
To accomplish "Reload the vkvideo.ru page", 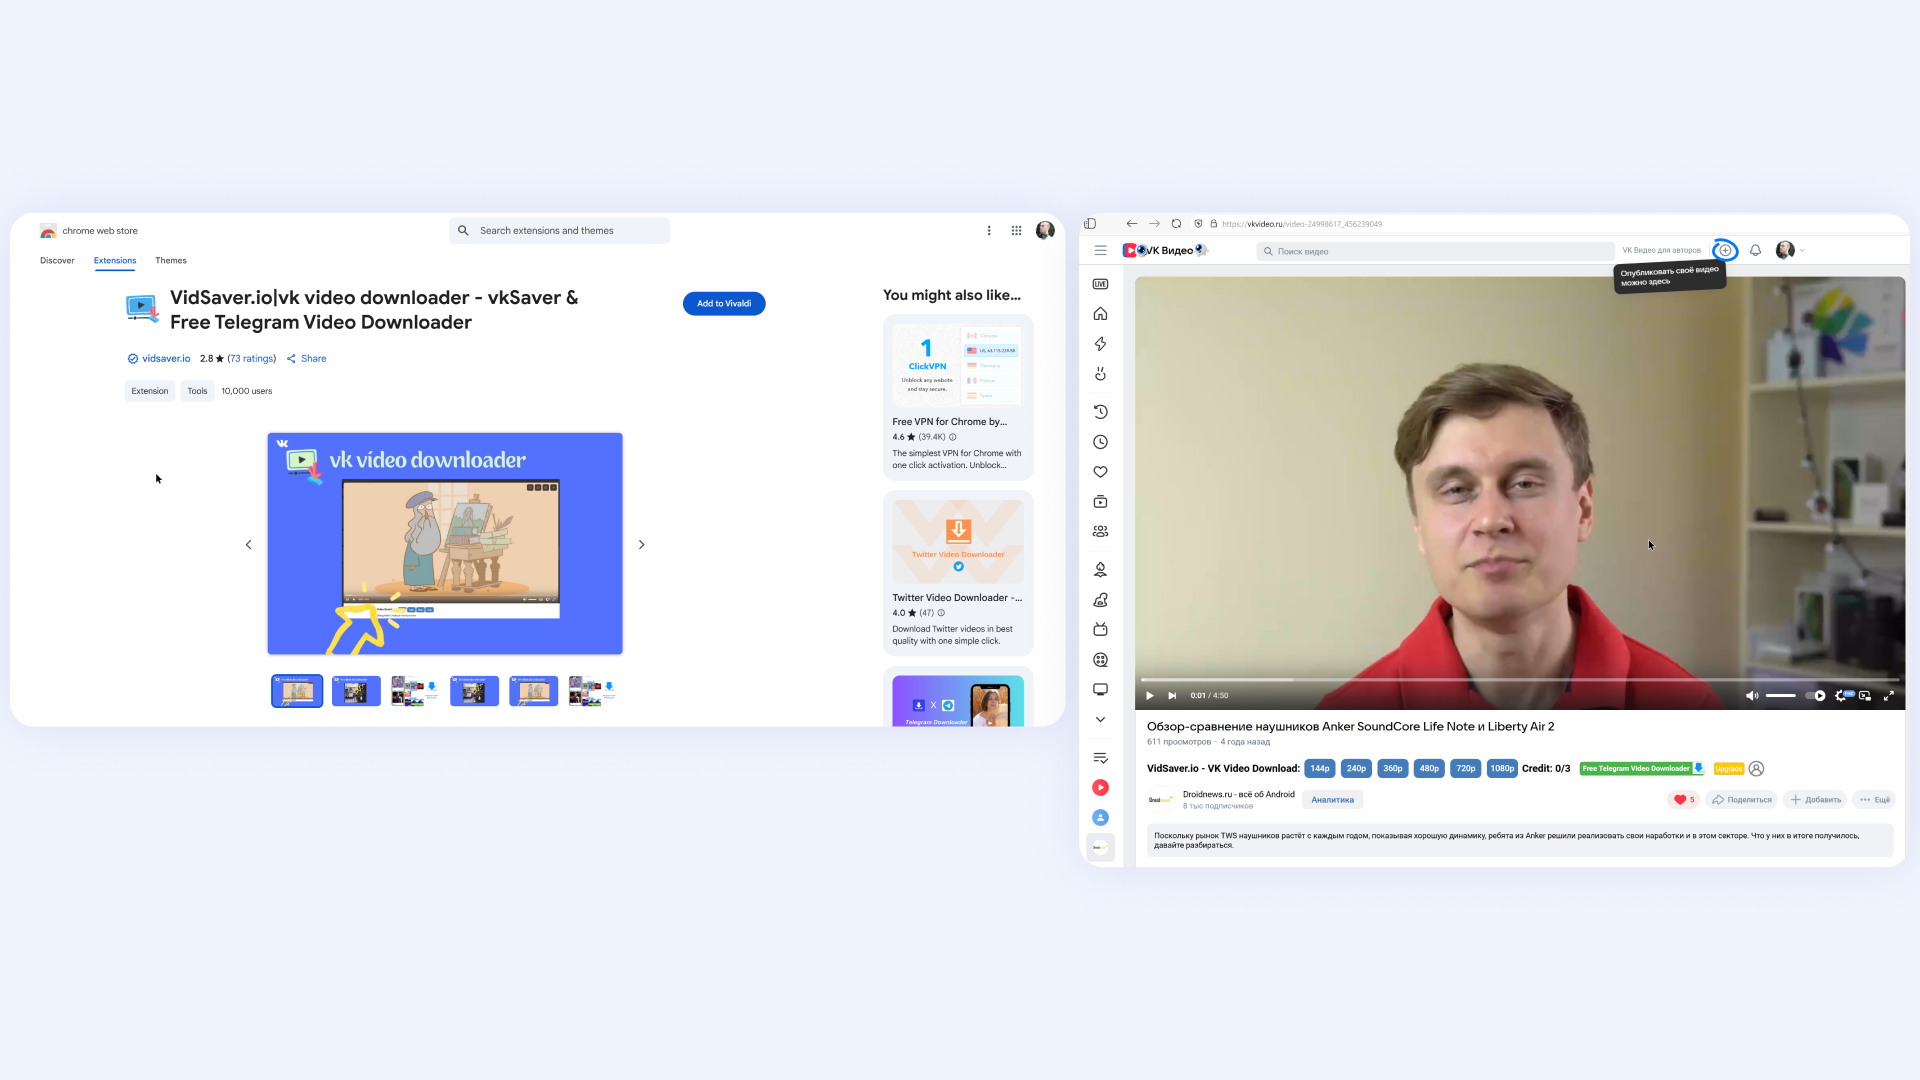I will [1176, 224].
